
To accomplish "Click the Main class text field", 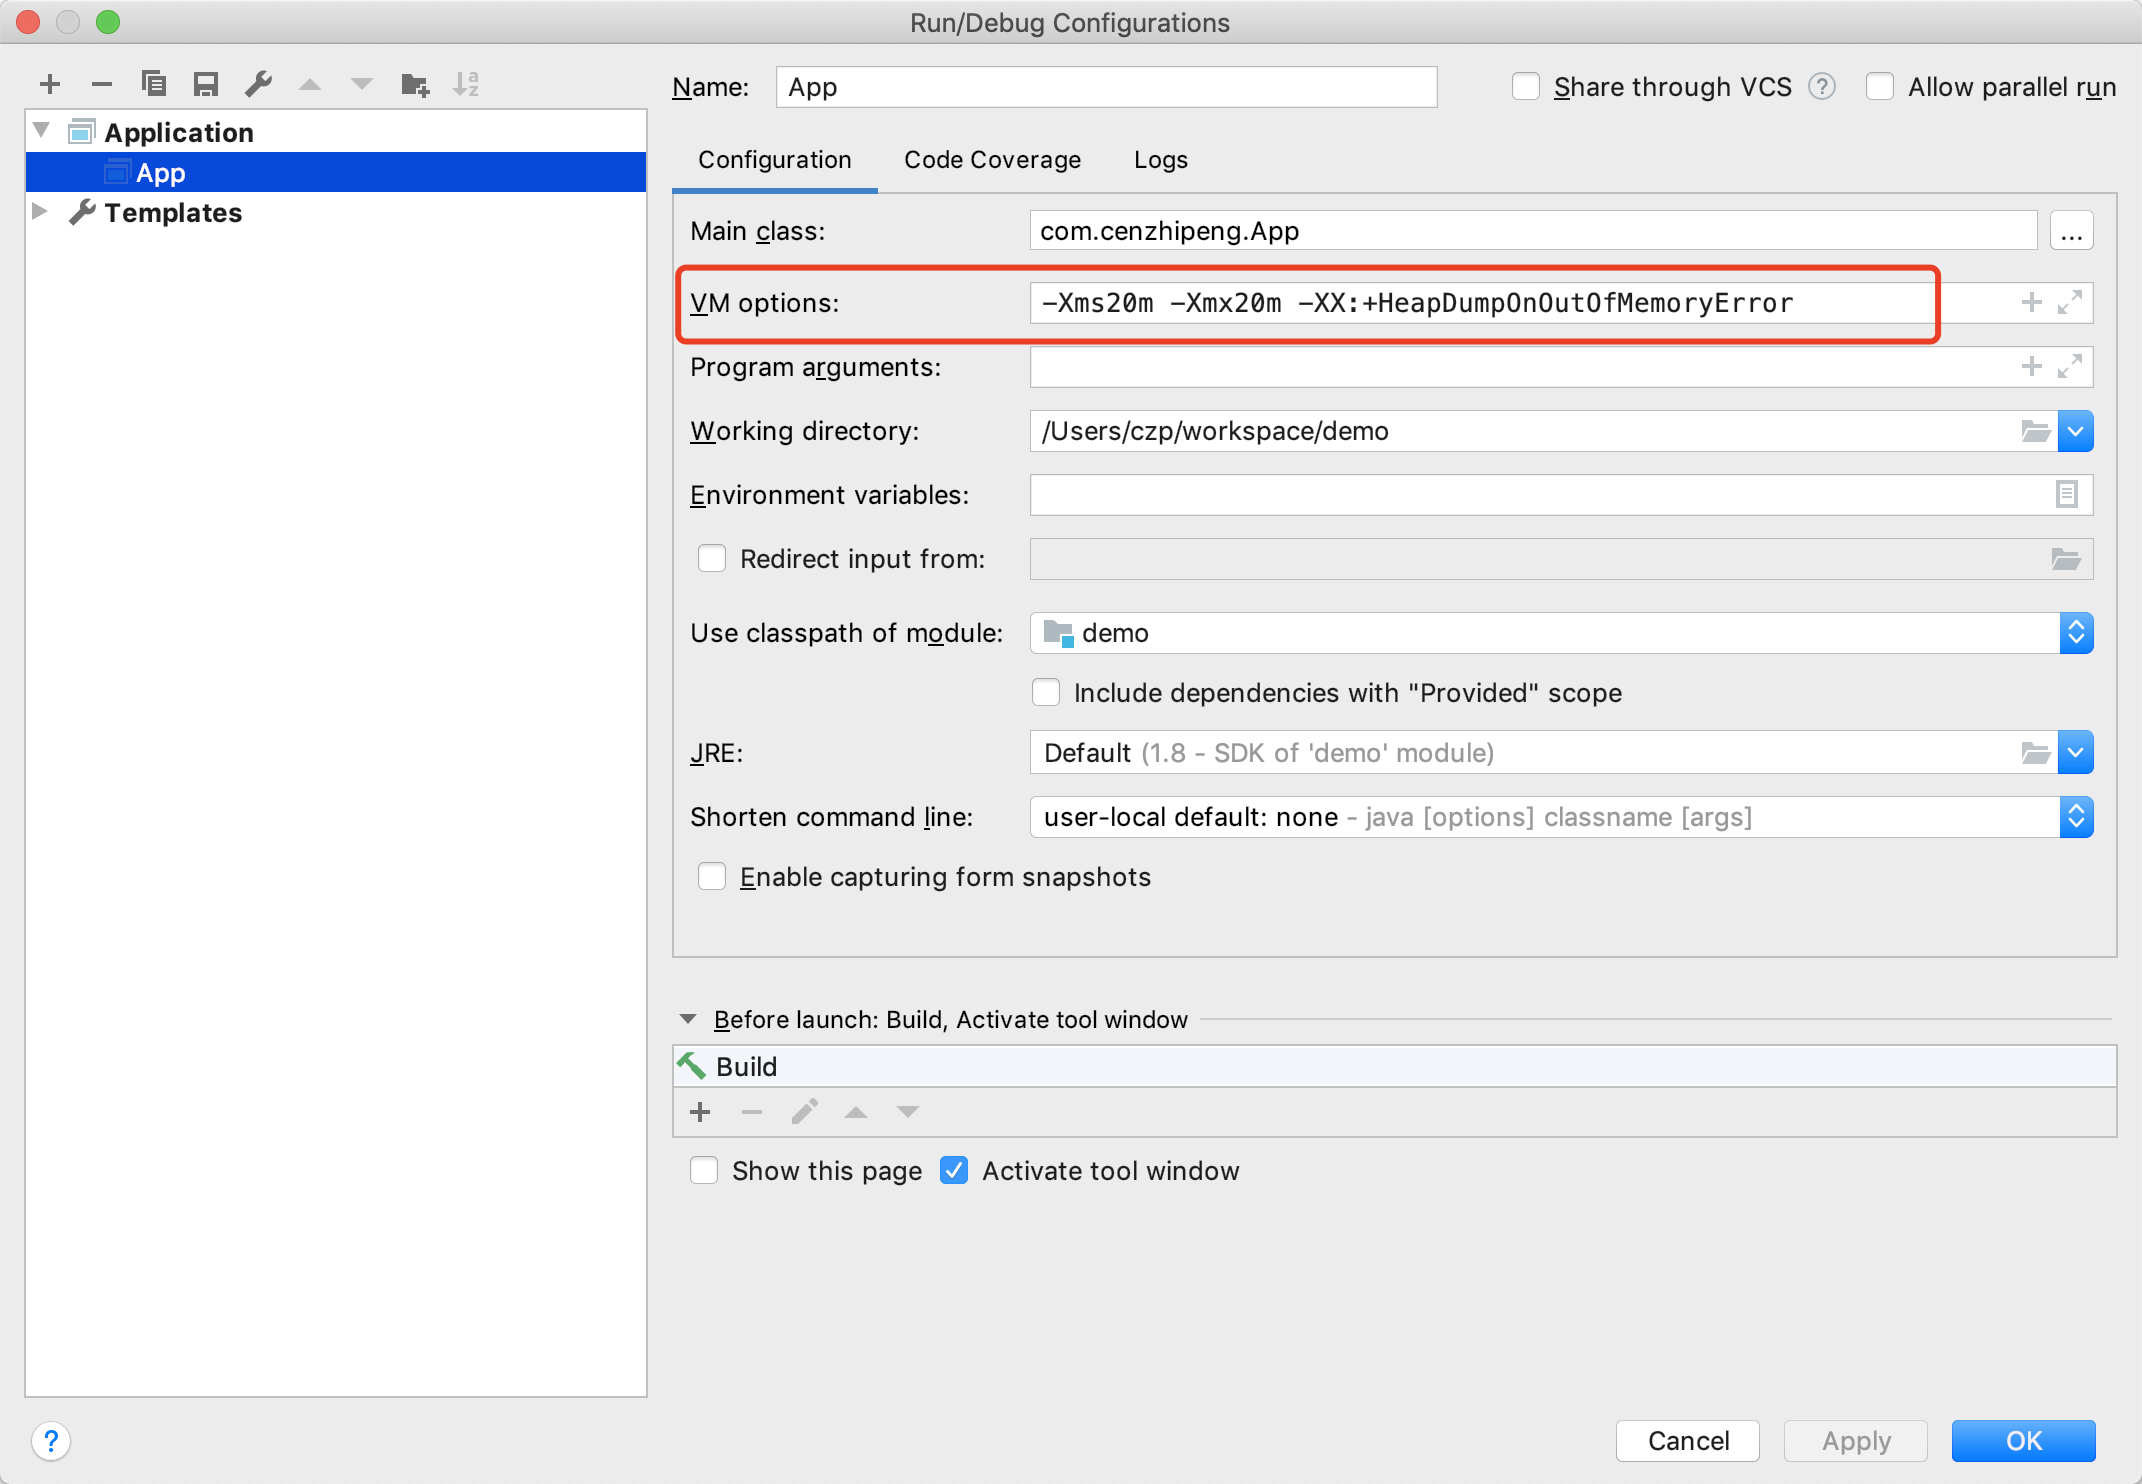I will click(1532, 231).
